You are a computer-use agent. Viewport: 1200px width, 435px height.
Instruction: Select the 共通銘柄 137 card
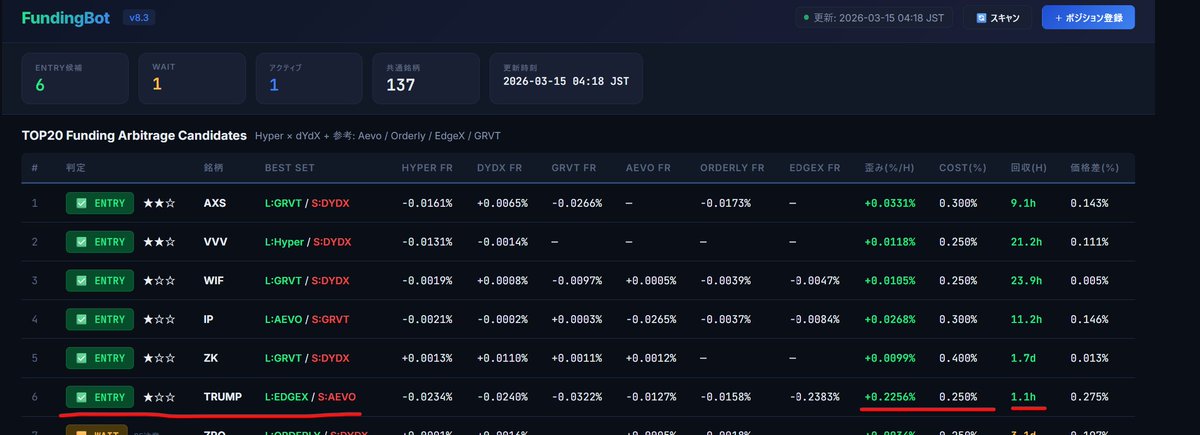click(426, 78)
